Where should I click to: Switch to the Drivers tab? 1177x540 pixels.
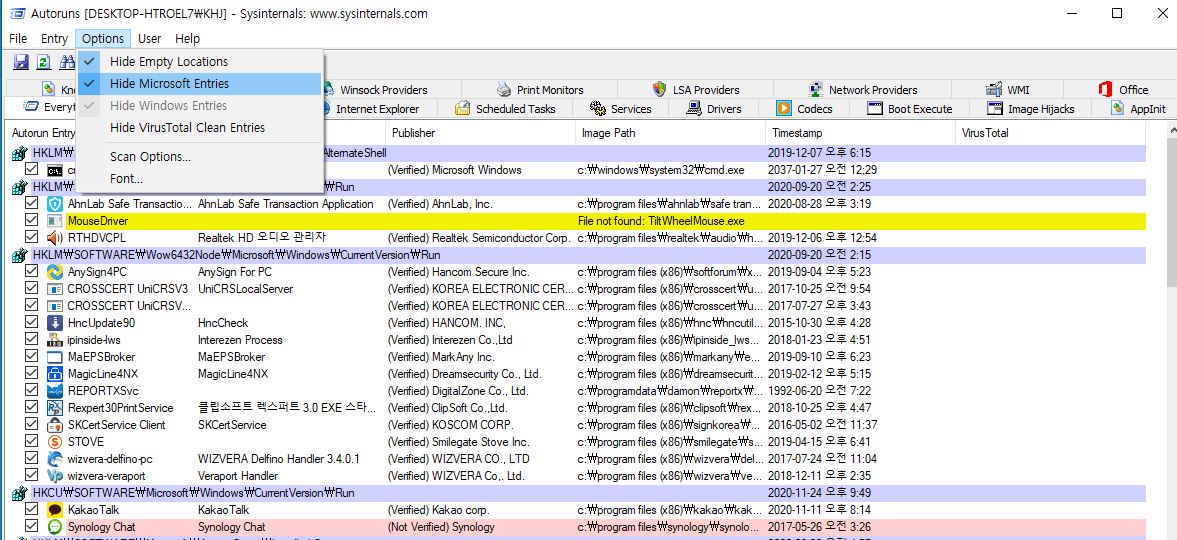pyautogui.click(x=715, y=109)
